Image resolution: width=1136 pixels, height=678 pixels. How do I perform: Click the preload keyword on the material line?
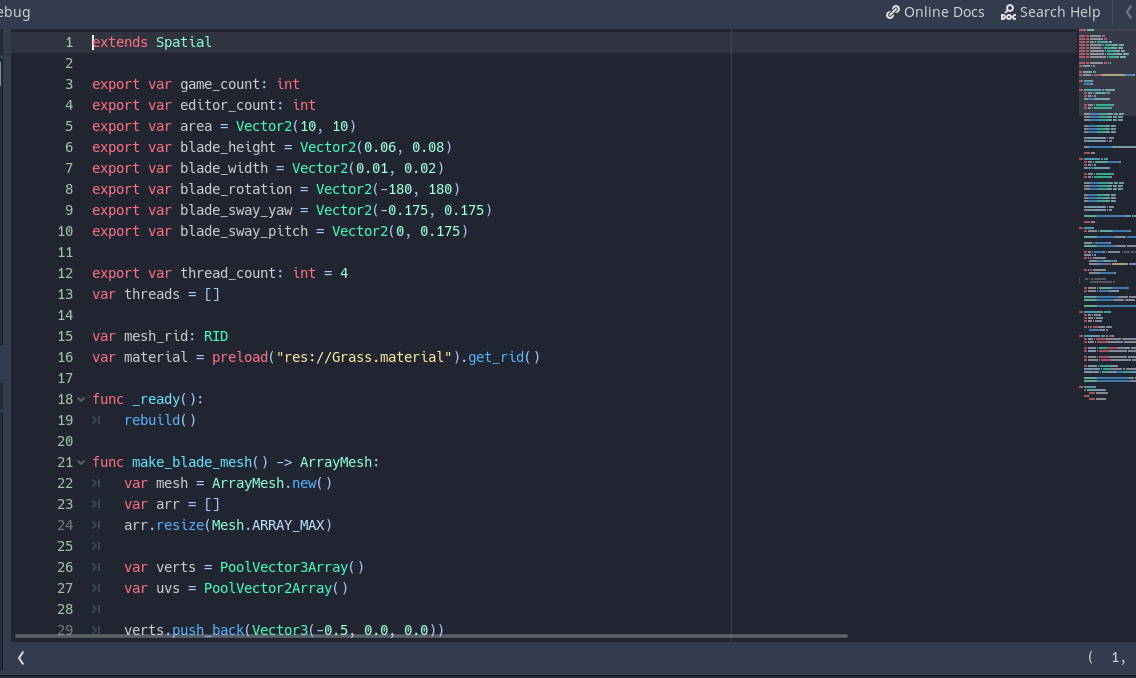coord(240,357)
